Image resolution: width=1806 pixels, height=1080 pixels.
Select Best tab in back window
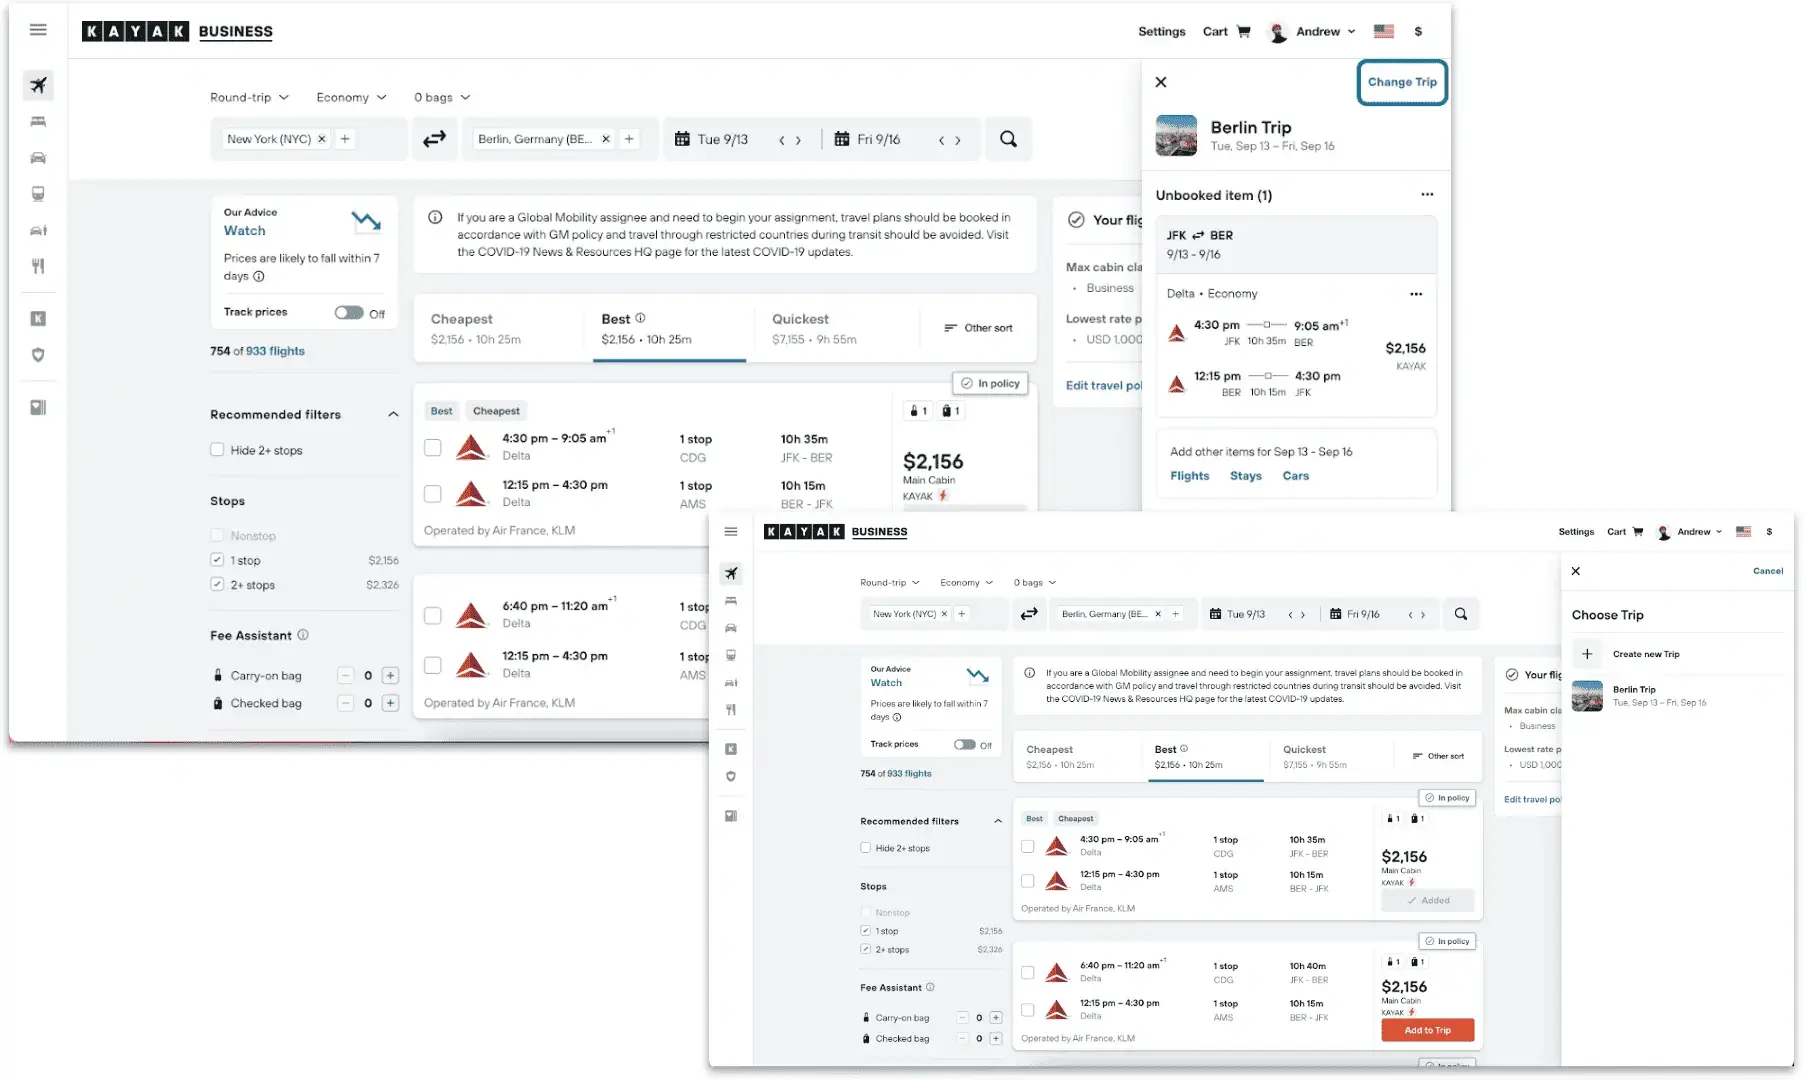pyautogui.click(x=670, y=329)
